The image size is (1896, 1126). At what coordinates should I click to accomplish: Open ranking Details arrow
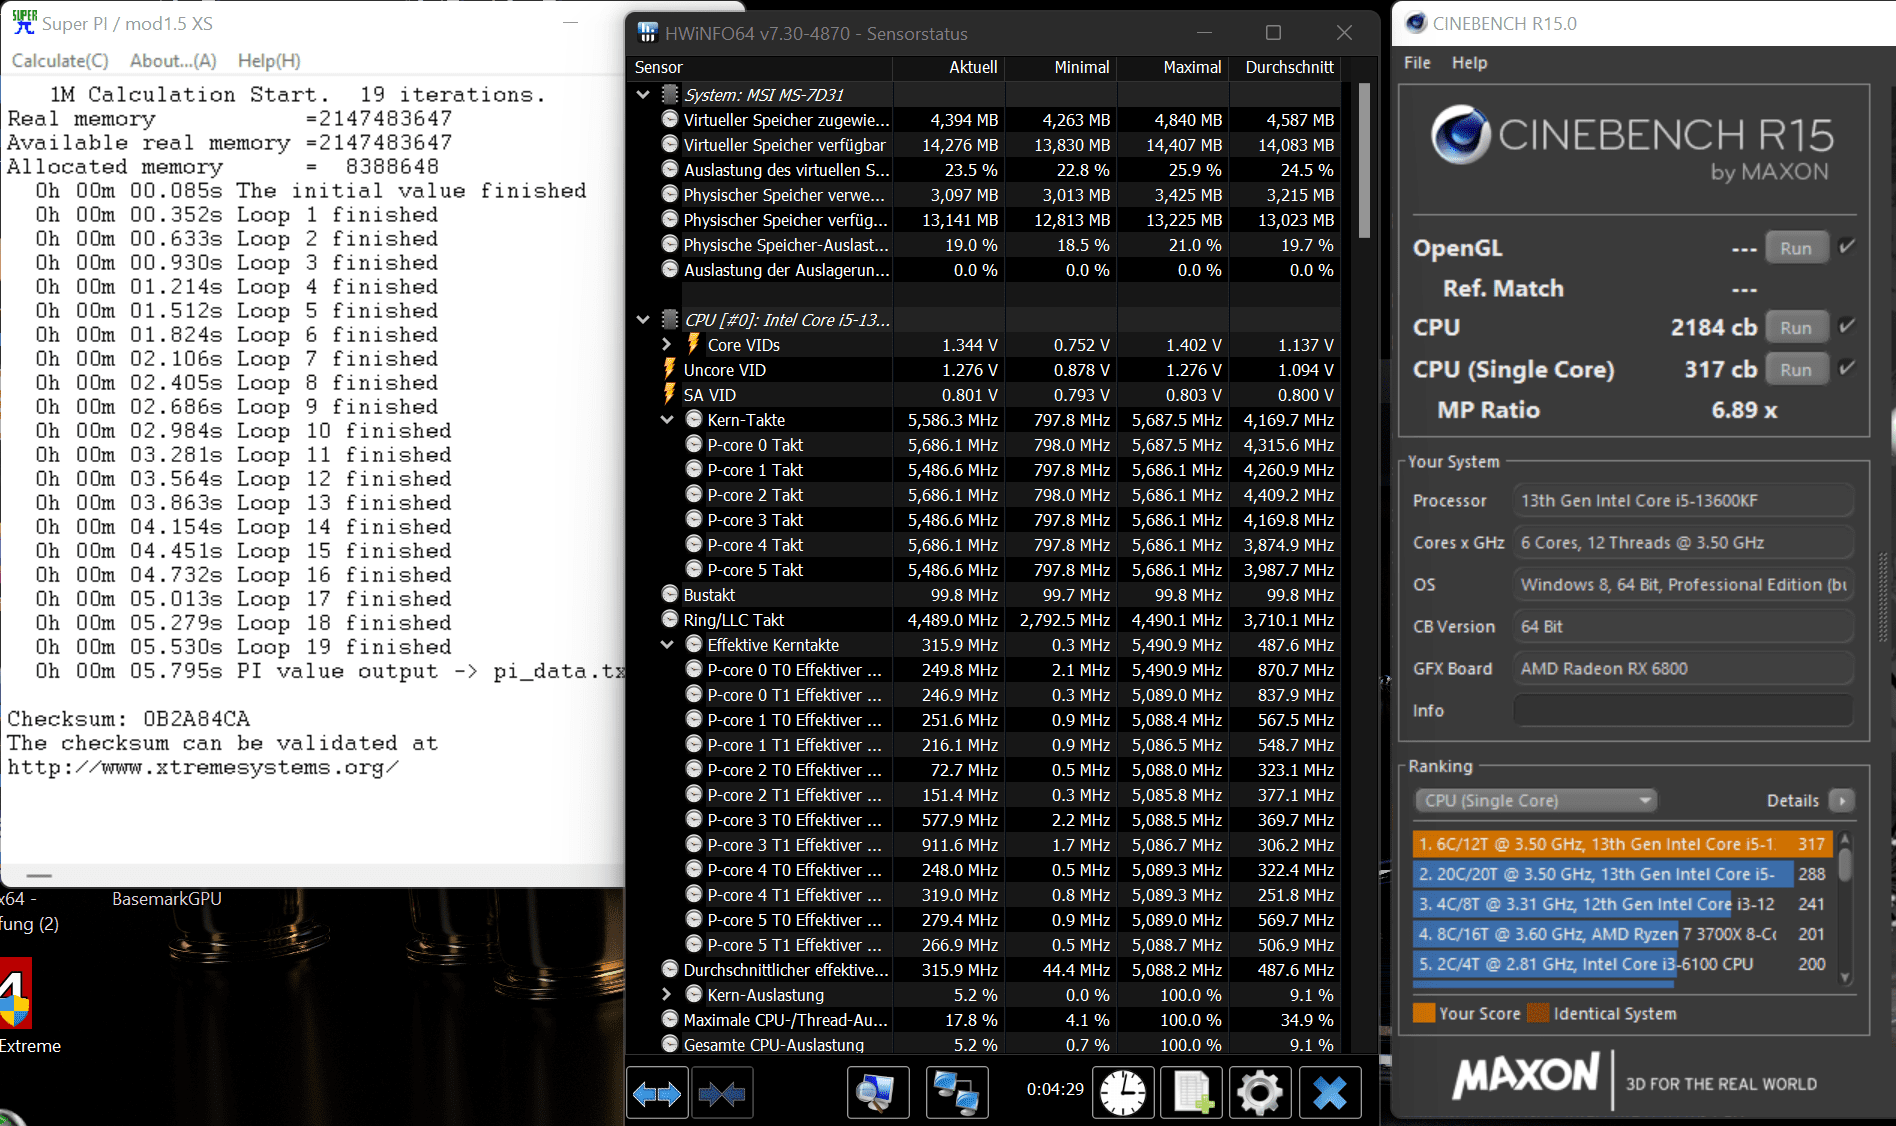tap(1841, 800)
